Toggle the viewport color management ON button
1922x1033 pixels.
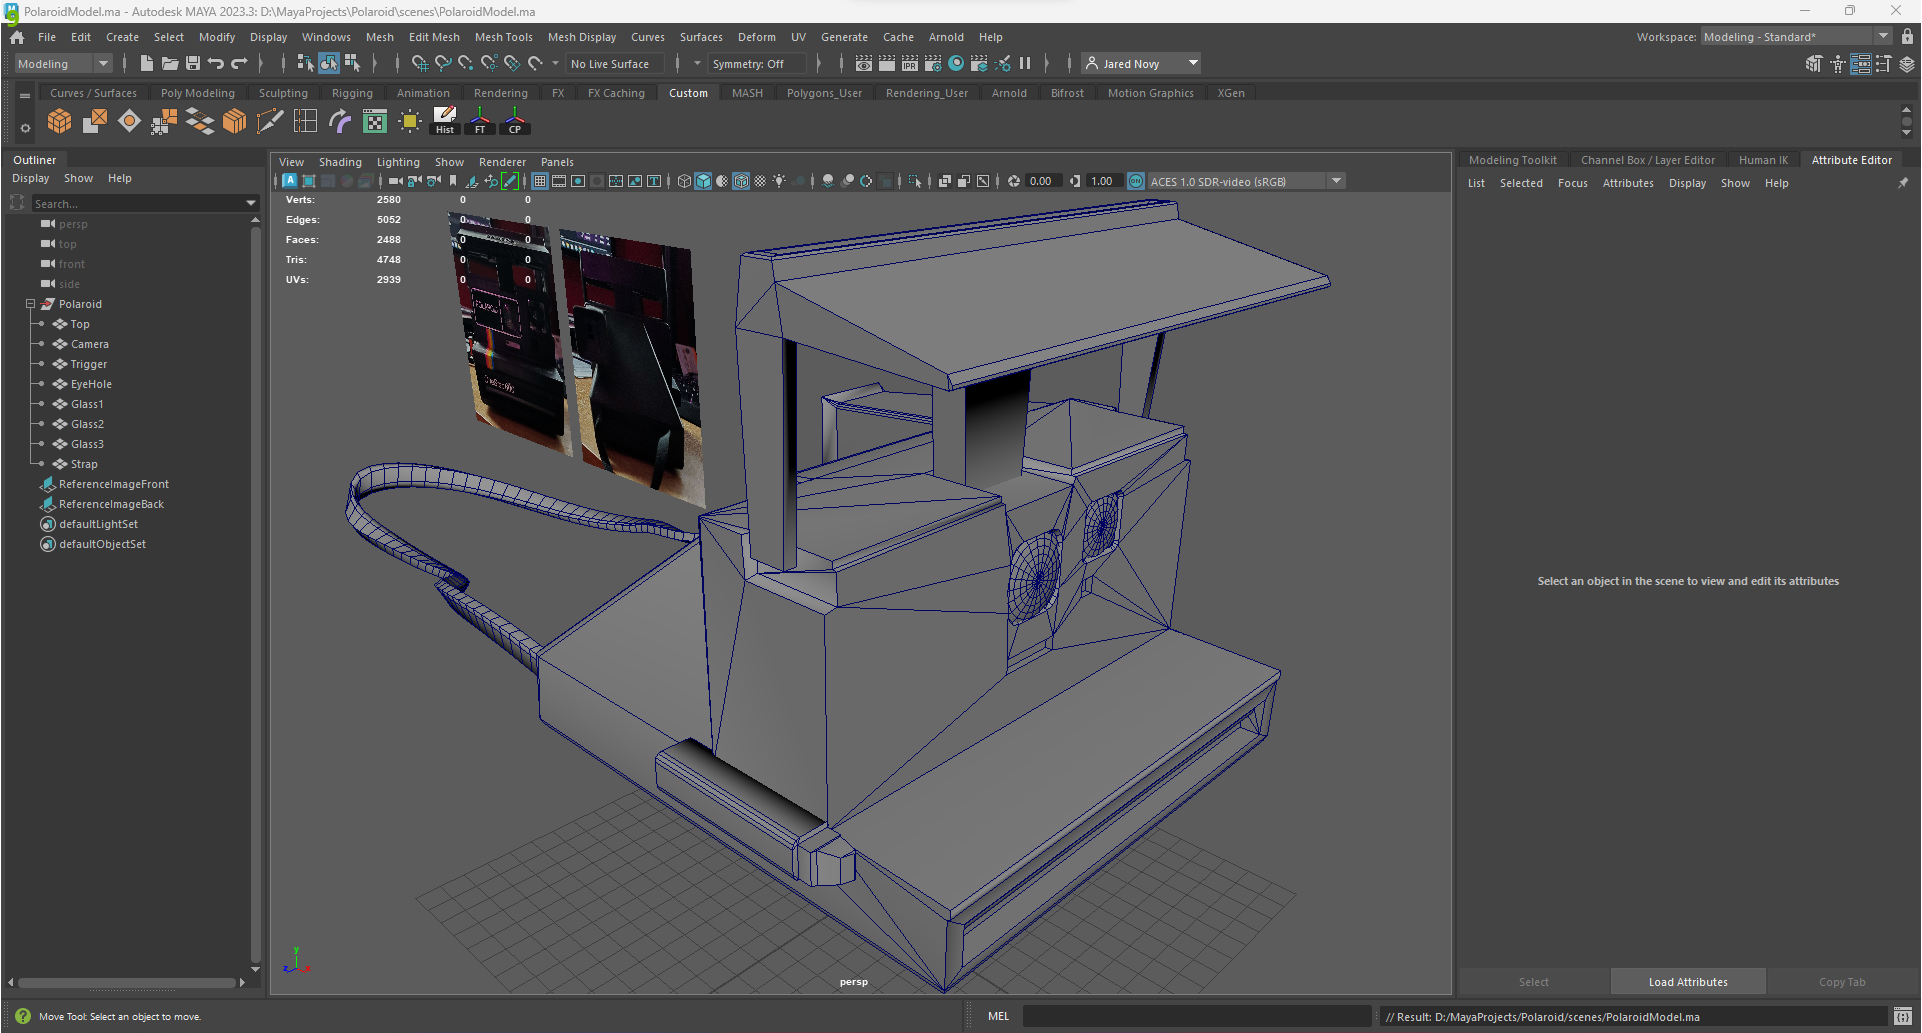(1136, 181)
